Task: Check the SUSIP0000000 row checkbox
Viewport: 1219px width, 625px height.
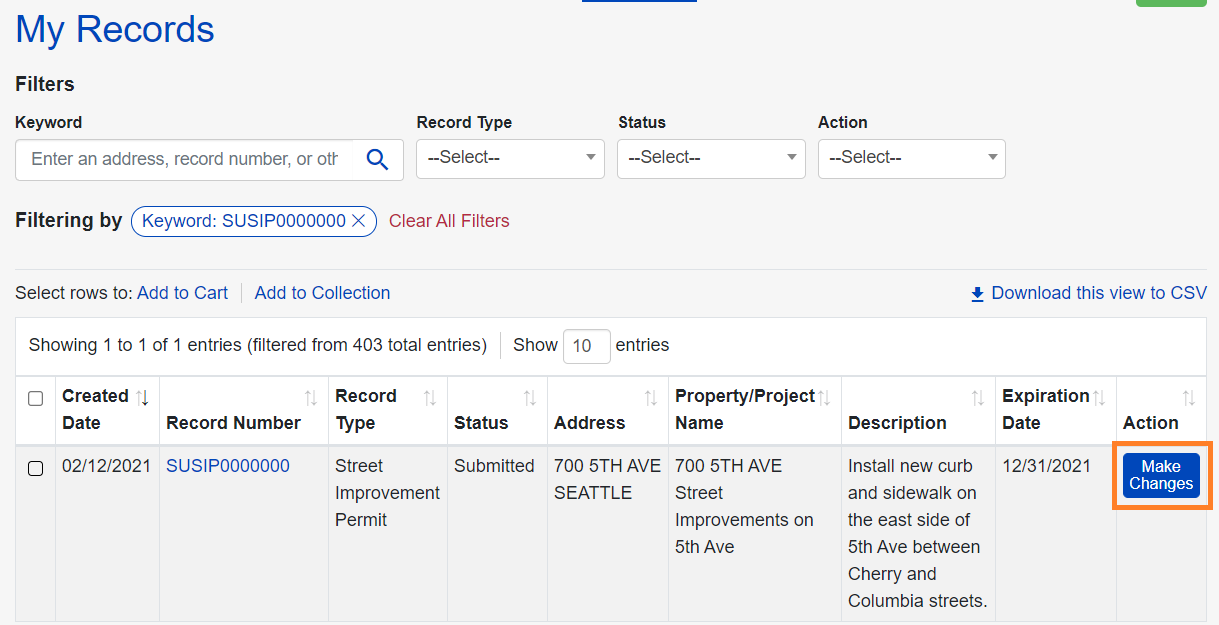Action: click(36, 468)
